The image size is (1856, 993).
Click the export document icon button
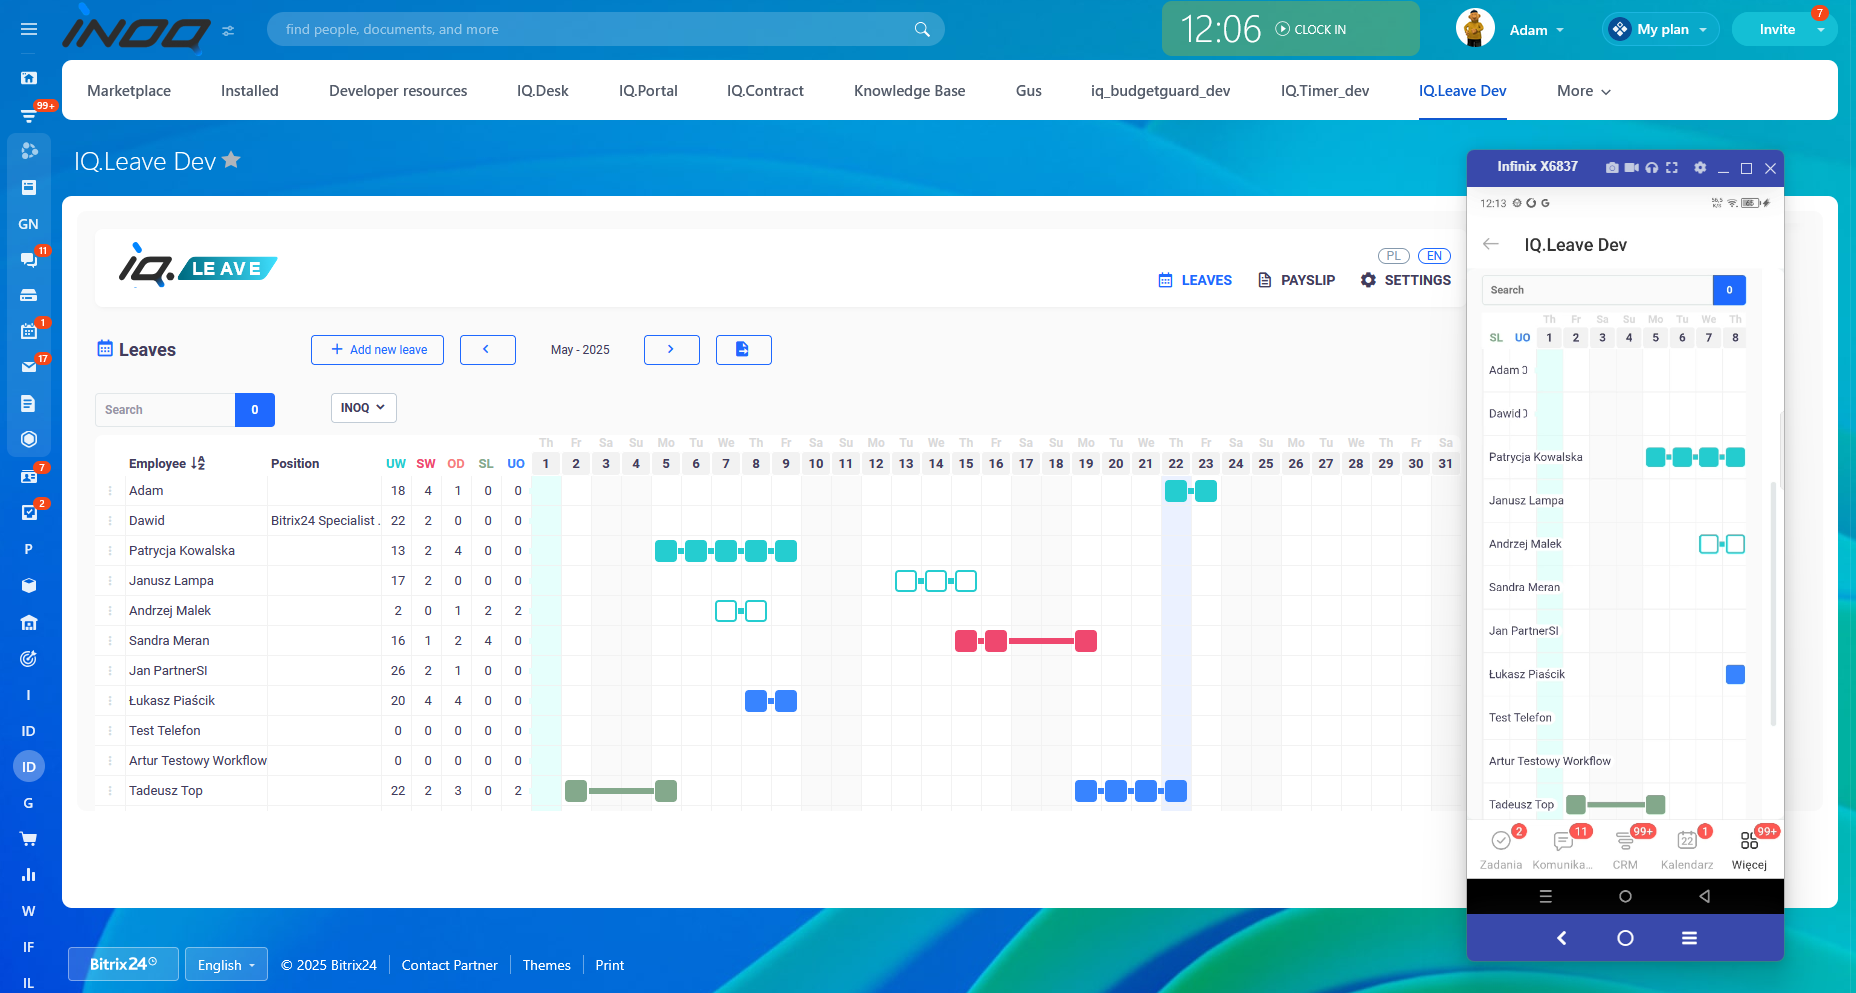click(x=743, y=350)
